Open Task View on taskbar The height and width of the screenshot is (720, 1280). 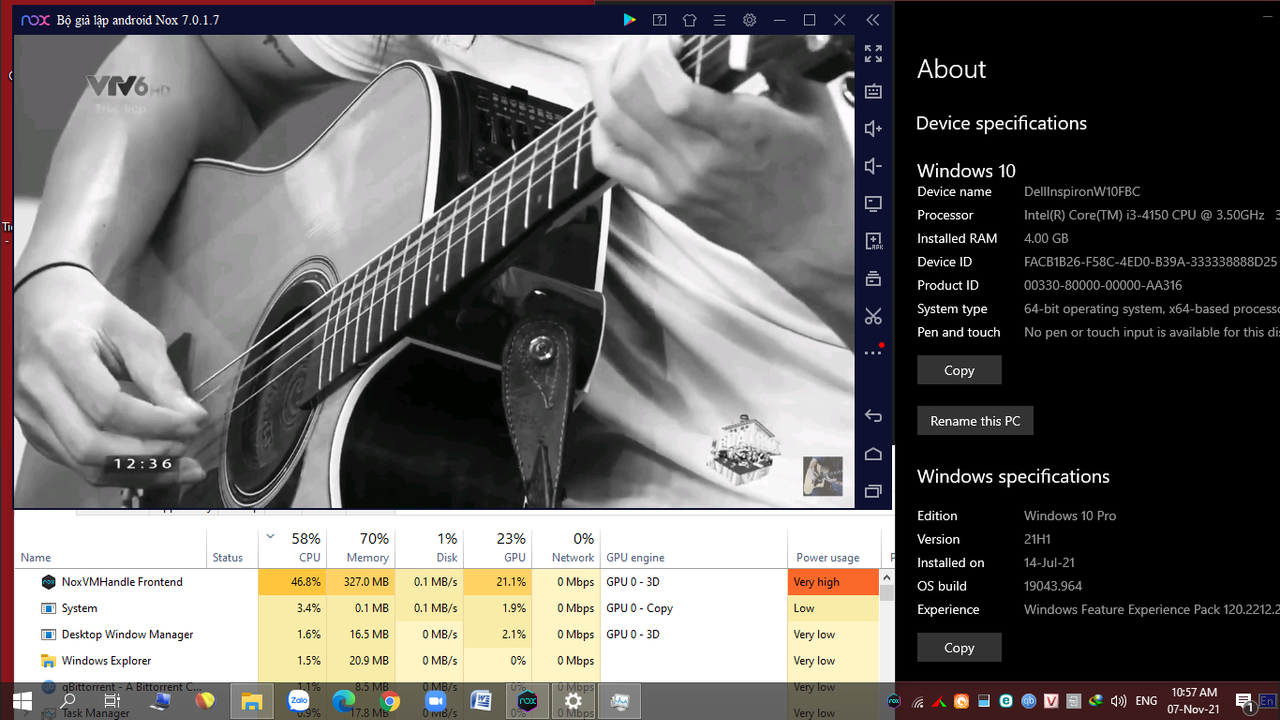point(112,701)
